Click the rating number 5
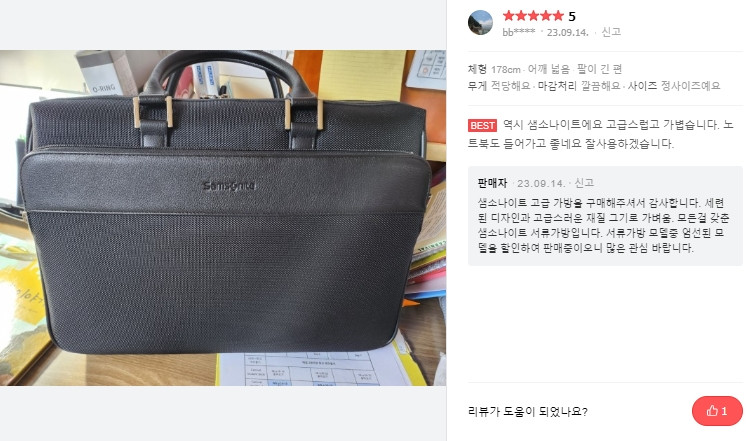 [572, 16]
